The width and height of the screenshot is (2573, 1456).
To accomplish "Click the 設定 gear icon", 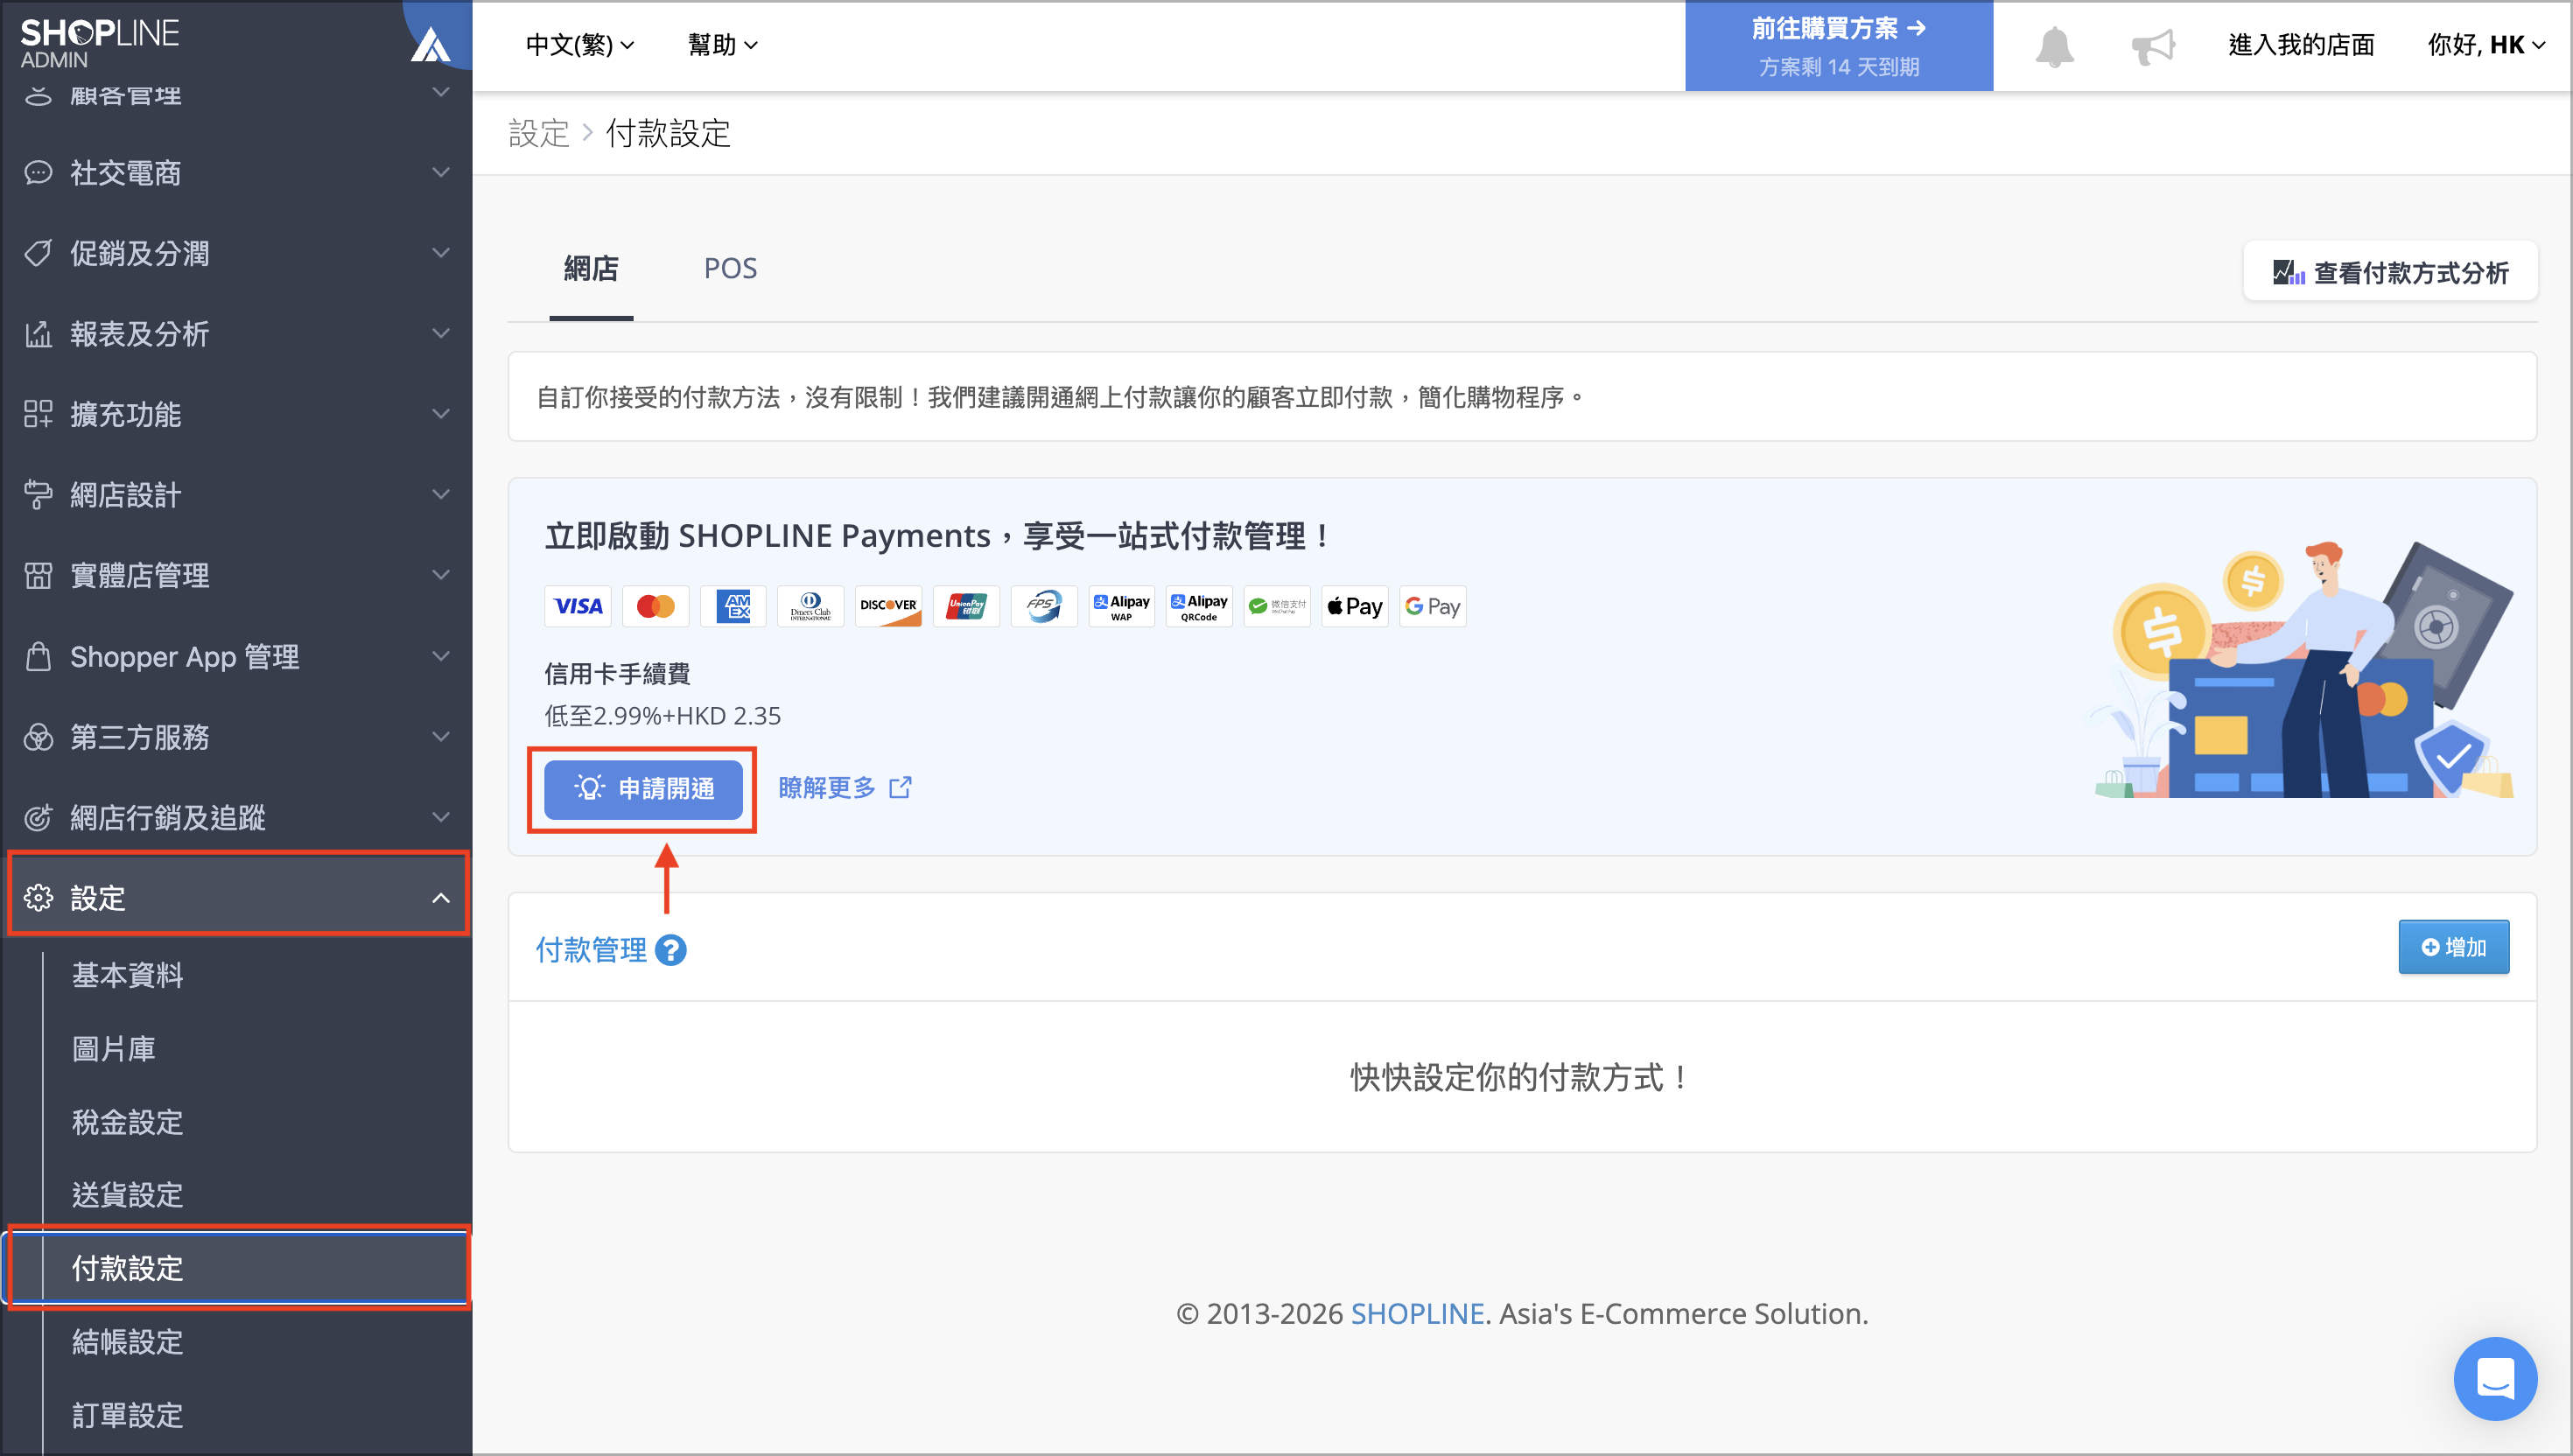I will tap(38, 898).
